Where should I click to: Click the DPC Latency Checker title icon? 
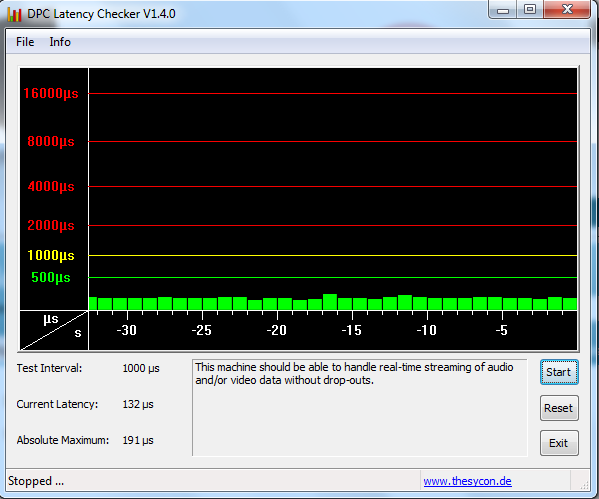pyautogui.click(x=14, y=14)
